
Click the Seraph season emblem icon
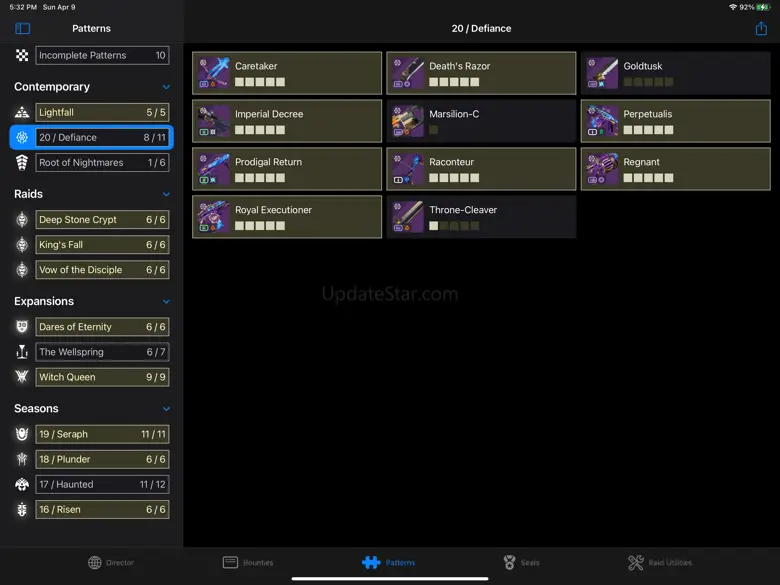22,434
